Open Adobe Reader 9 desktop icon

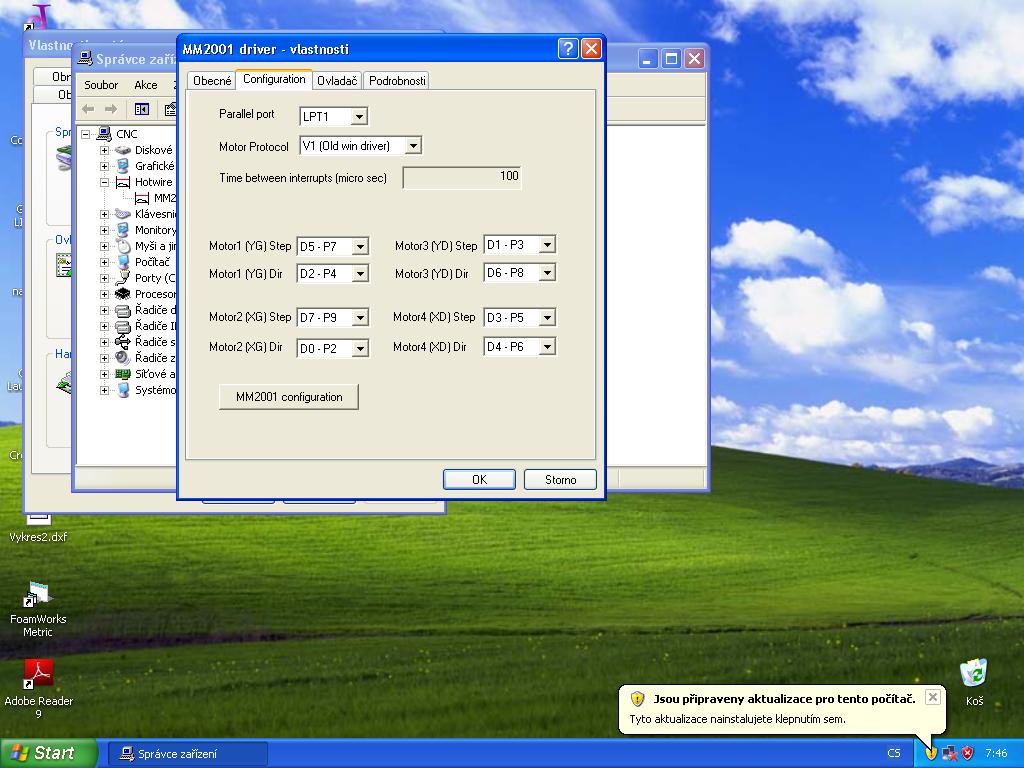coord(38,674)
